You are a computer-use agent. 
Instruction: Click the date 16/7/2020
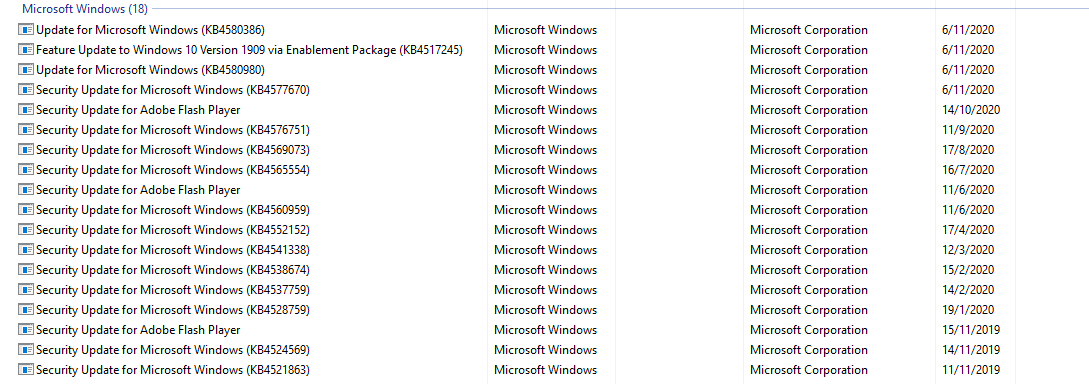coord(968,170)
